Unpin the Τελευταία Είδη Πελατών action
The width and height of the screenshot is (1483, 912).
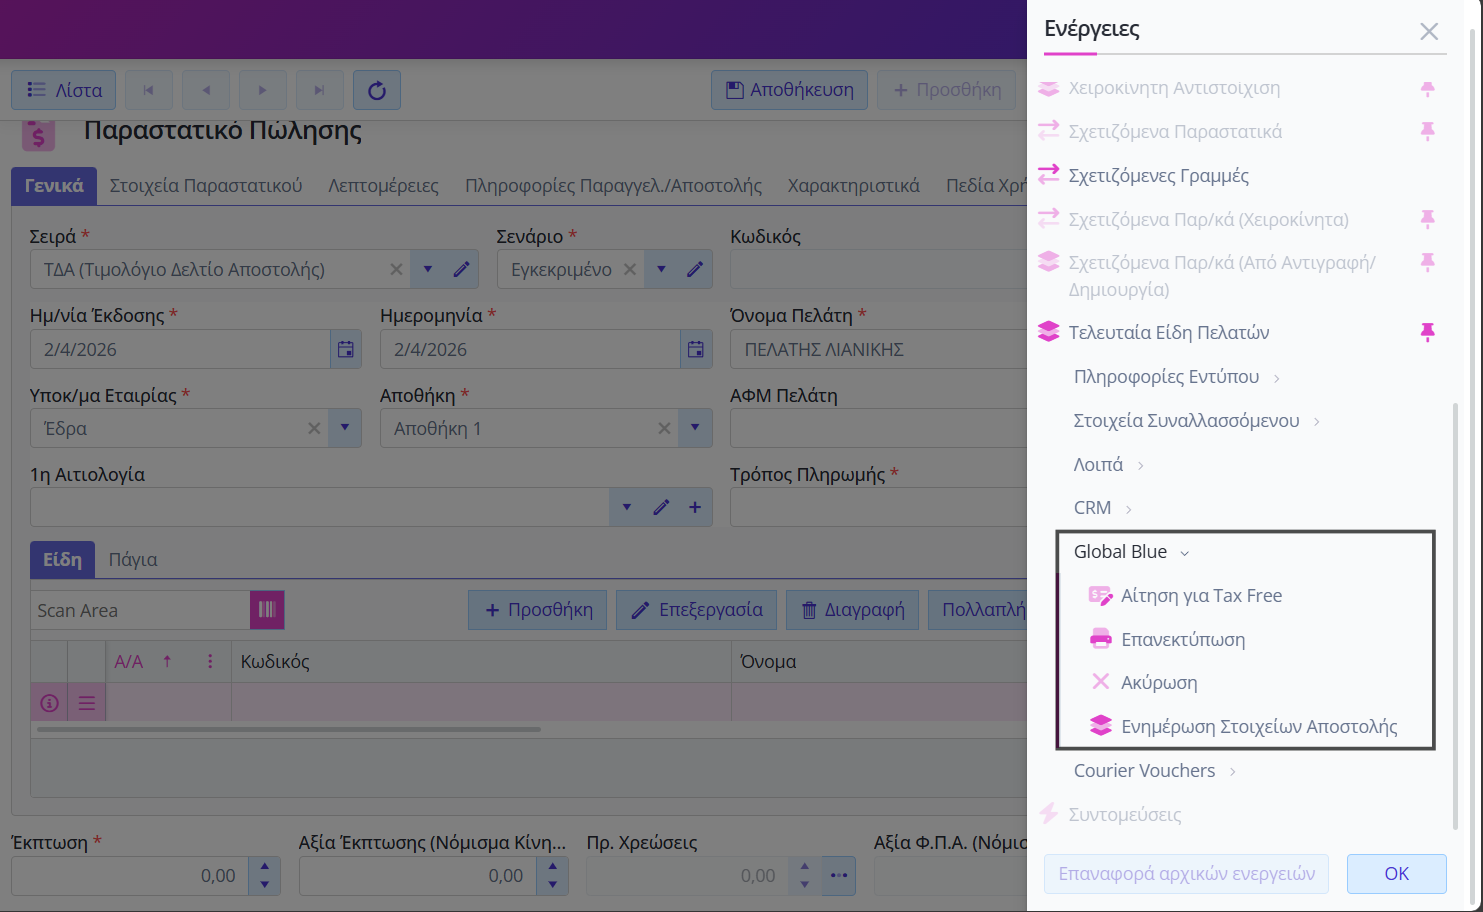tap(1427, 333)
